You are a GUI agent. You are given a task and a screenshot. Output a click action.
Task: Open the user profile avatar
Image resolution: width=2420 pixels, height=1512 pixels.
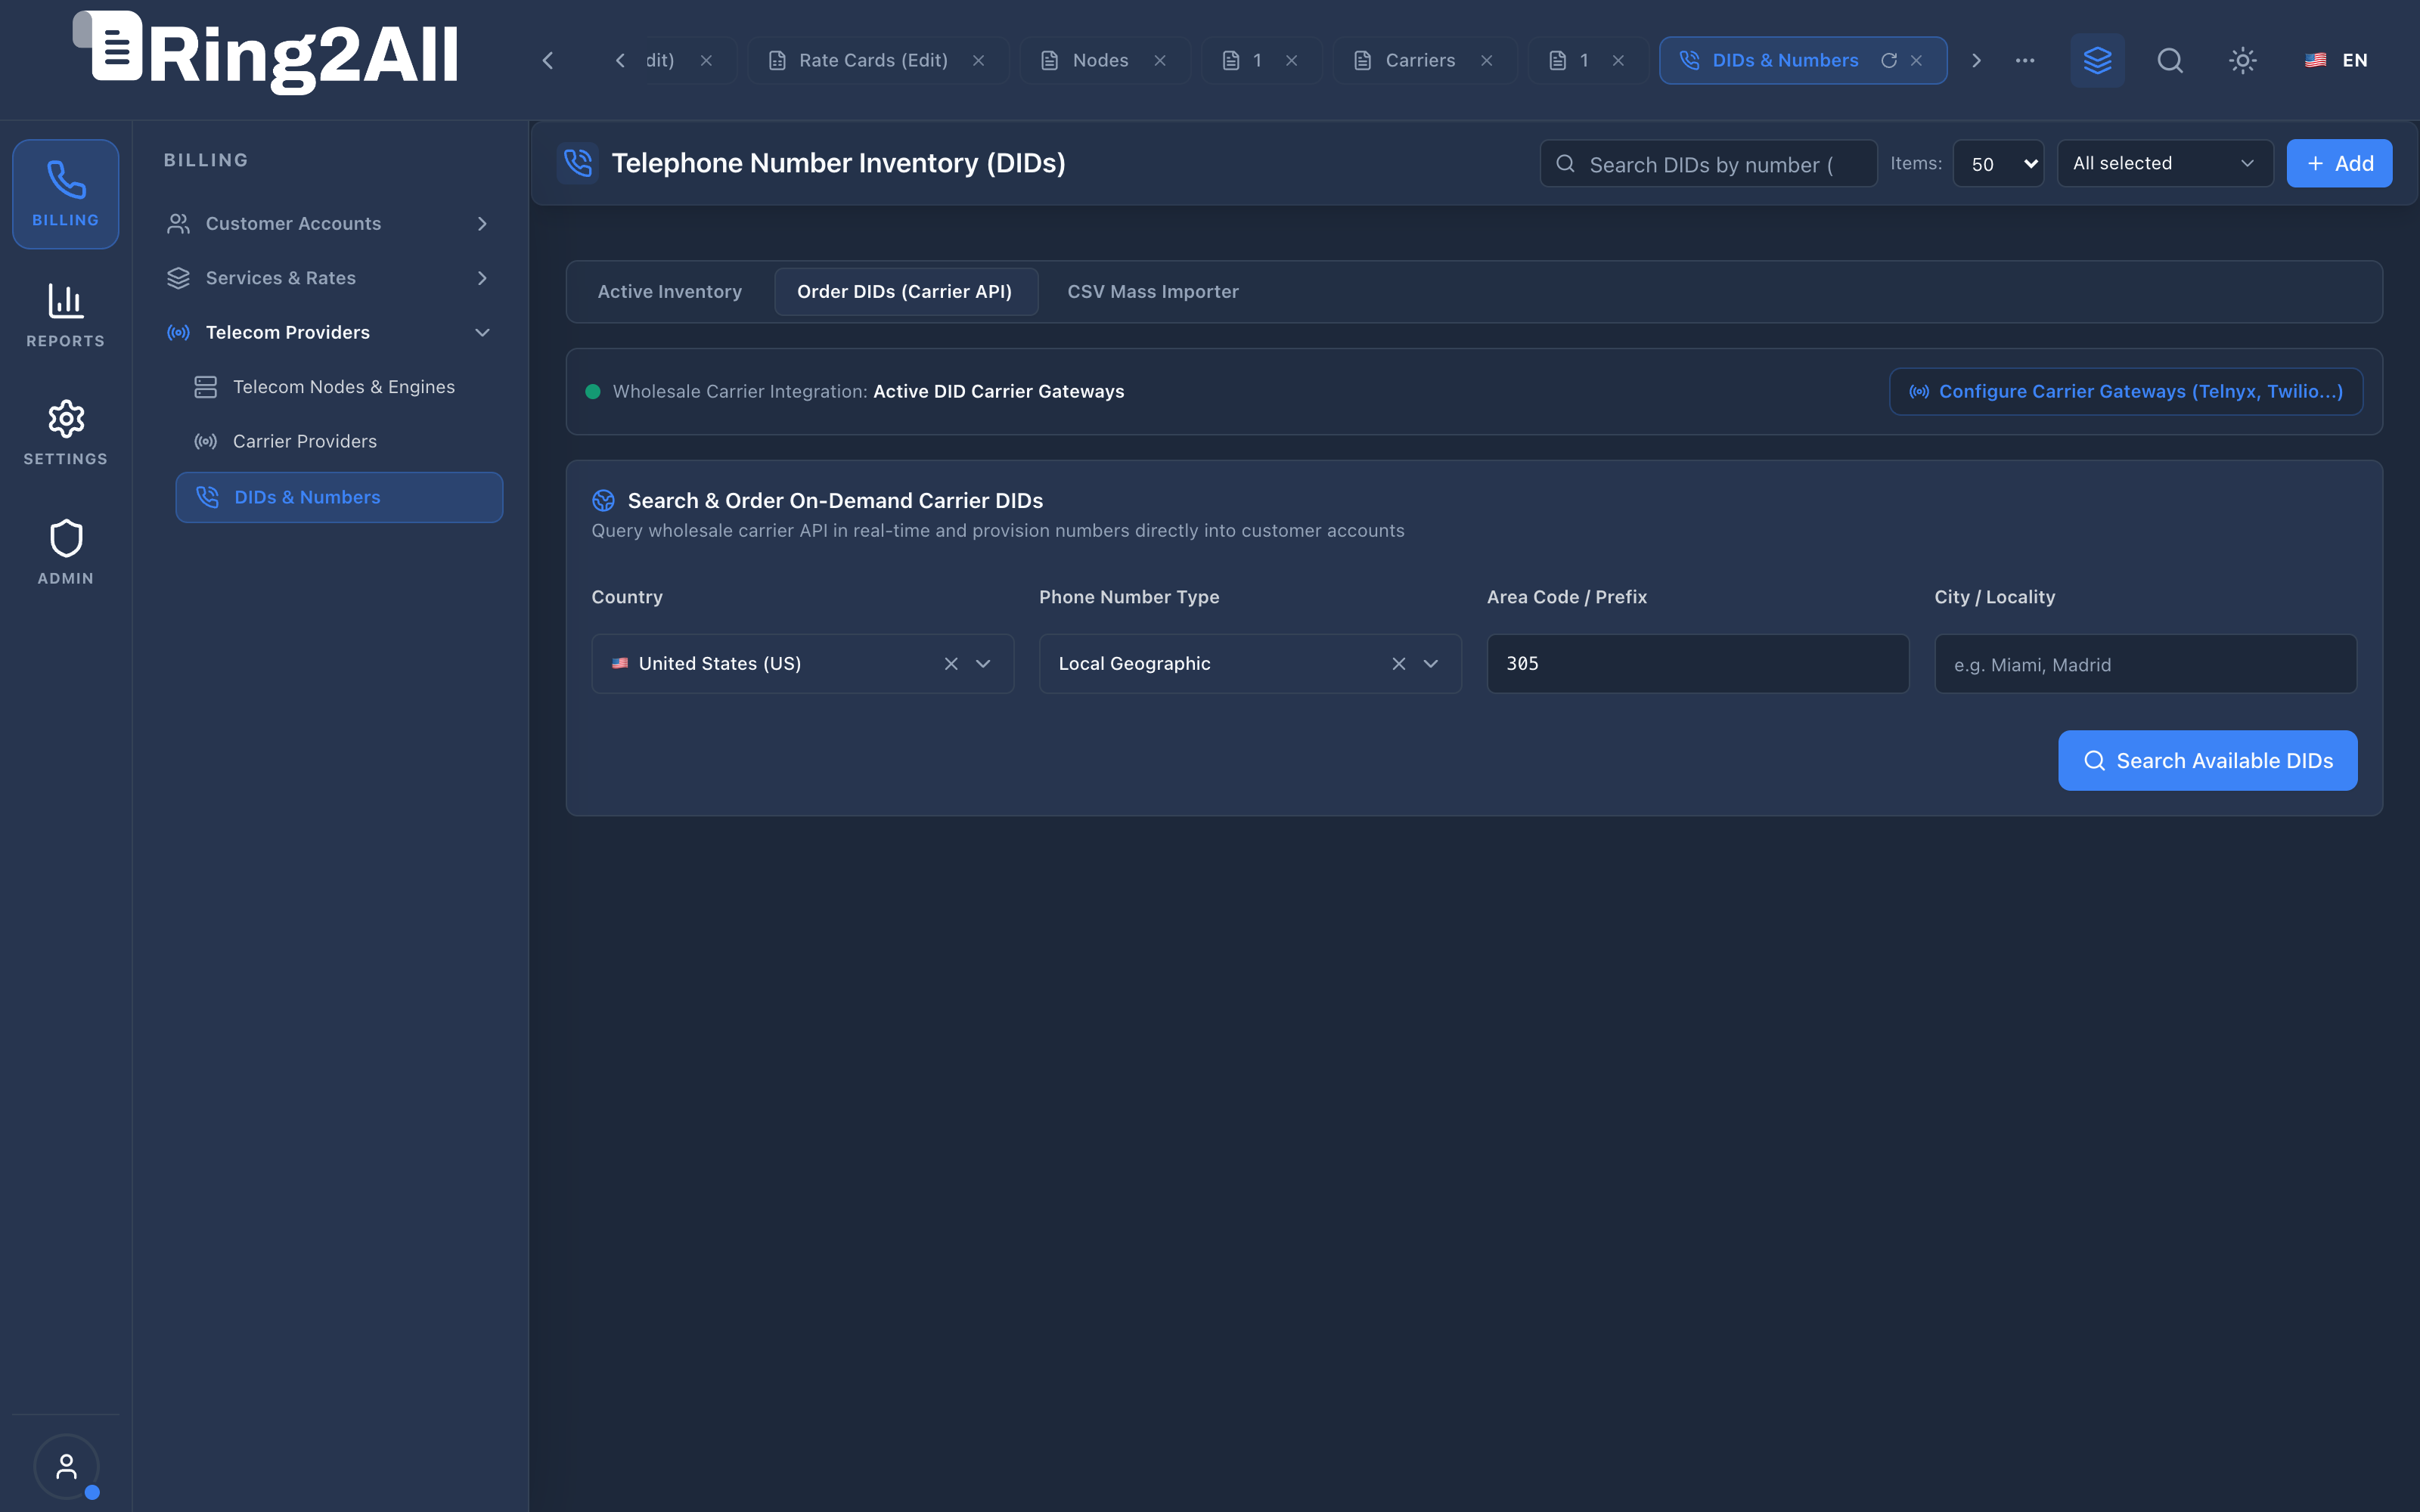66,1466
